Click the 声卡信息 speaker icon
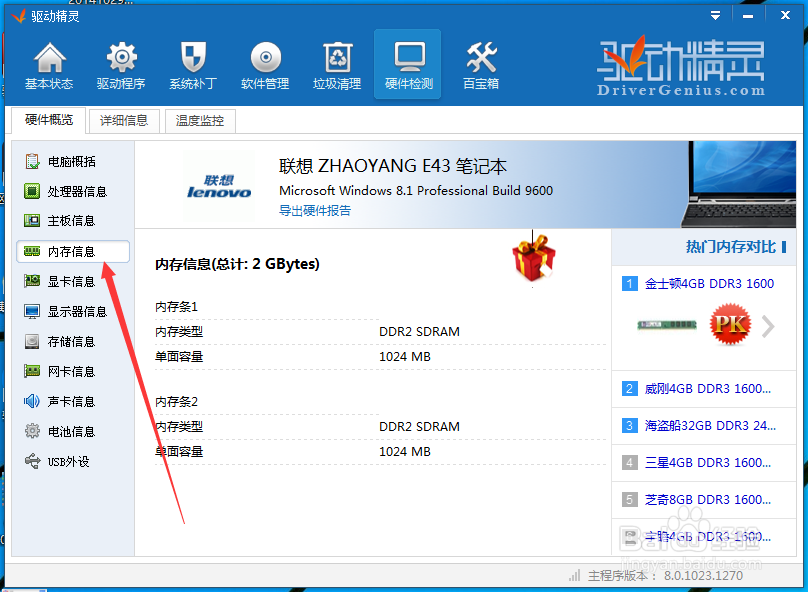 click(x=32, y=401)
